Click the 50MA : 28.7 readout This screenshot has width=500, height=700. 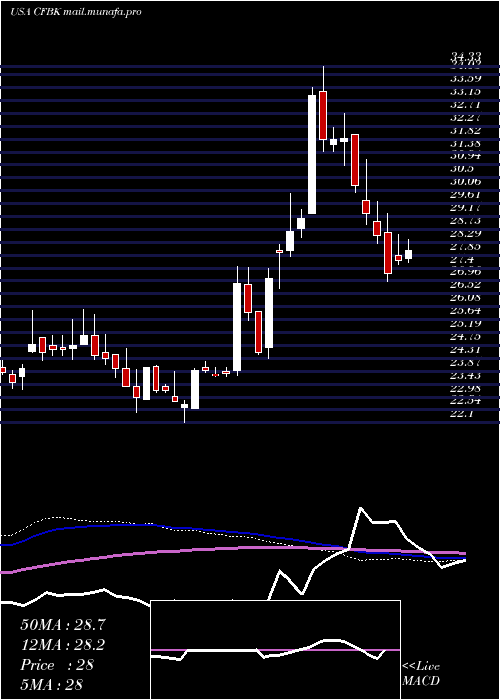(x=63, y=625)
